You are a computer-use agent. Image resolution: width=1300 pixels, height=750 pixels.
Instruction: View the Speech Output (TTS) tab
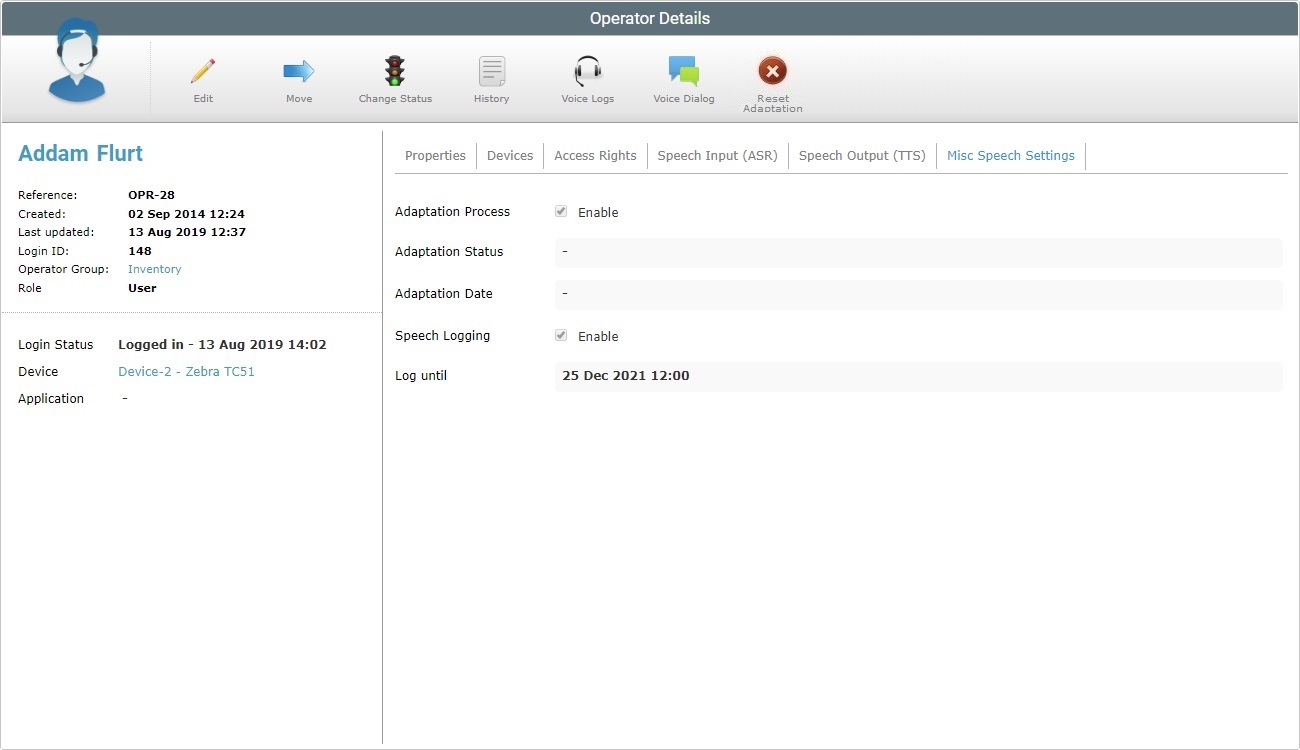coord(862,155)
